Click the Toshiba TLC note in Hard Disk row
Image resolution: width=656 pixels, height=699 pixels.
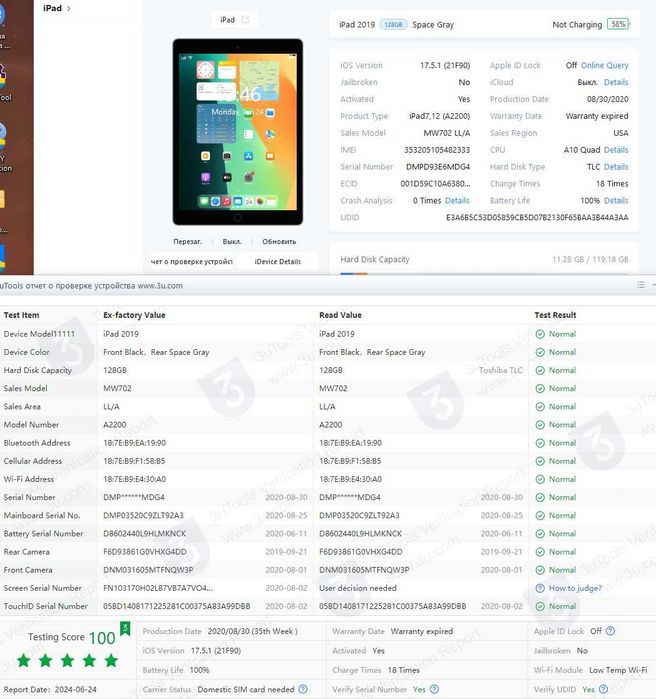[x=501, y=370]
